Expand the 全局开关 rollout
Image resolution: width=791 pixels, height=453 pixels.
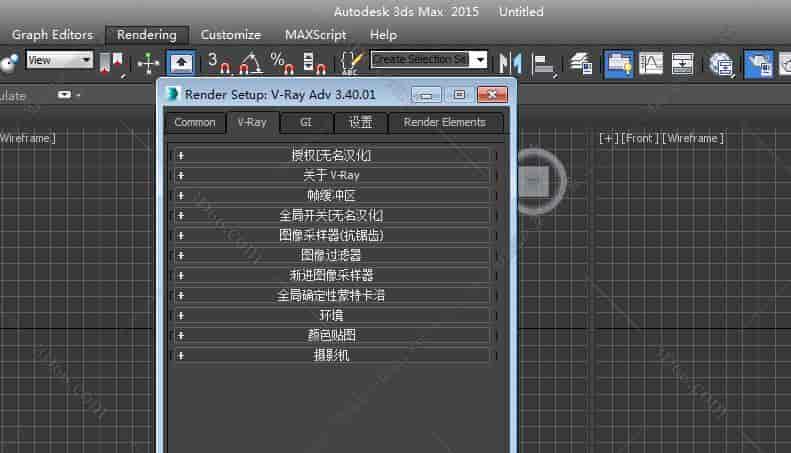331,215
